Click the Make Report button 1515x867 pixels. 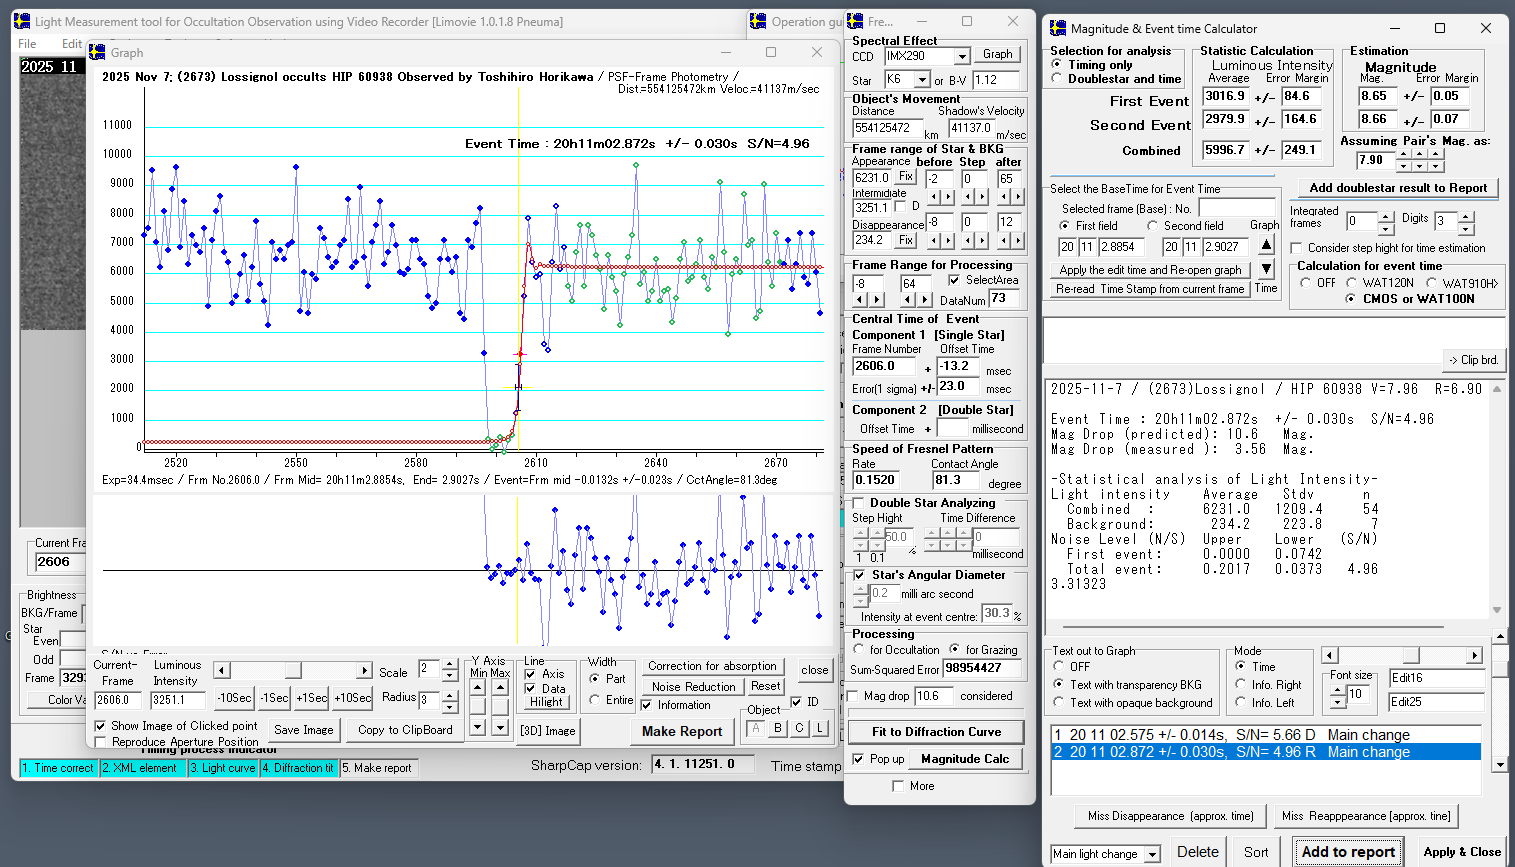[682, 731]
